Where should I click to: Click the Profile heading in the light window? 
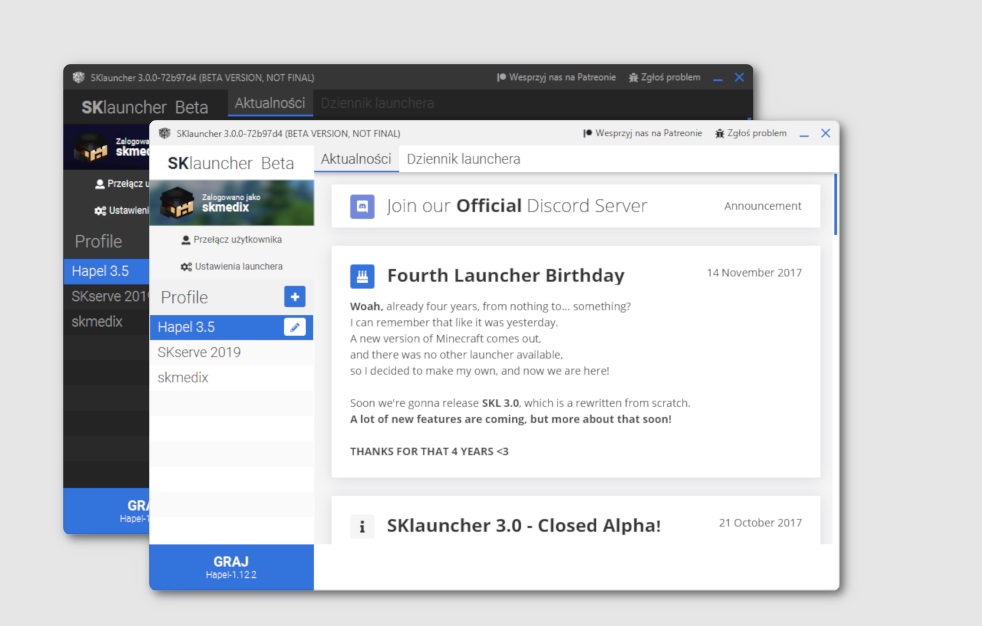[x=184, y=297]
